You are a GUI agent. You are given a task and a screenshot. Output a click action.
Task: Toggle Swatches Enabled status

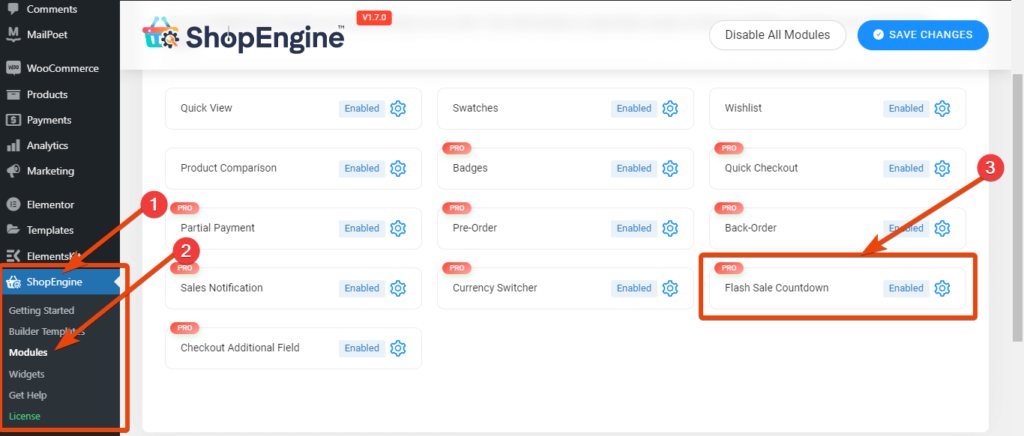click(x=634, y=108)
